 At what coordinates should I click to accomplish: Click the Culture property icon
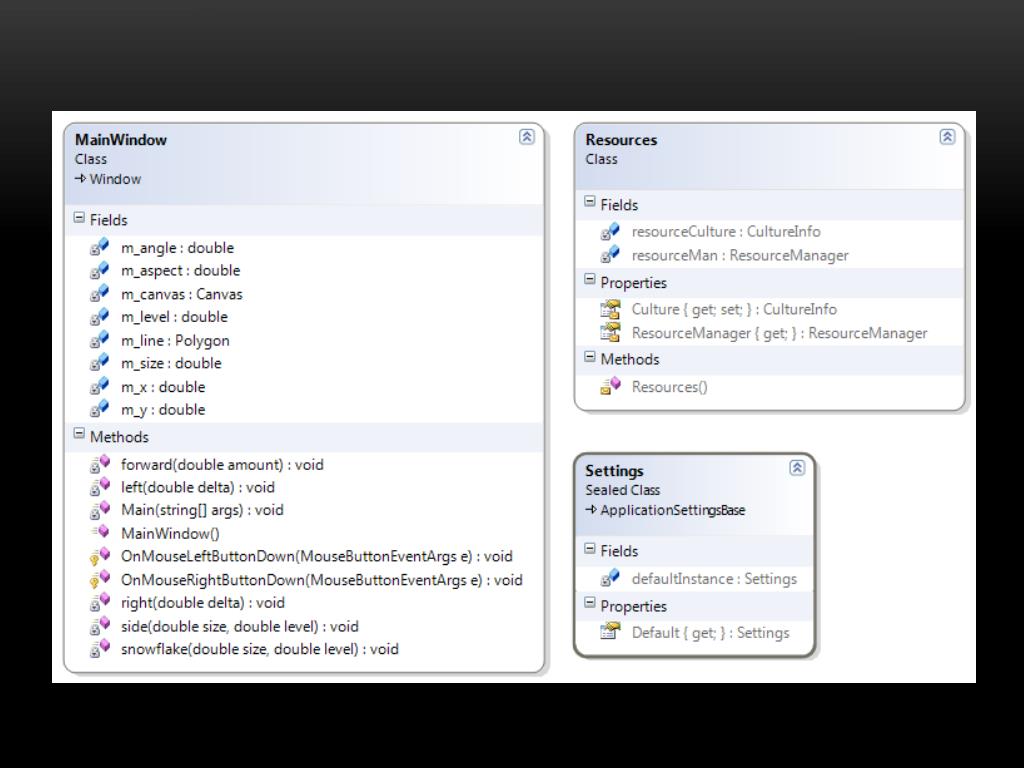[x=610, y=309]
